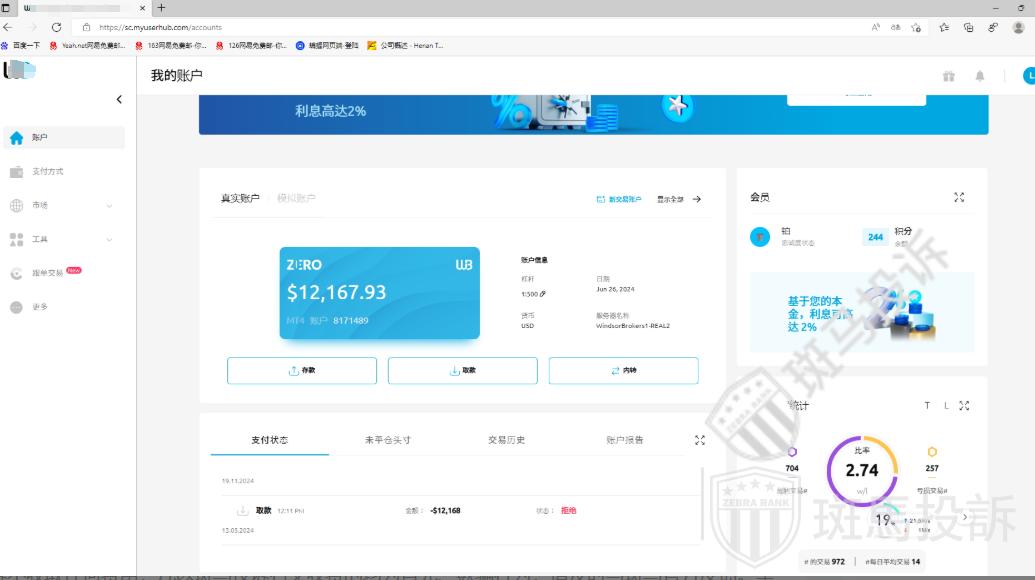Screen dimensions: 1035x580
Task: Click the 新交易账户 link
Action: click(x=619, y=199)
